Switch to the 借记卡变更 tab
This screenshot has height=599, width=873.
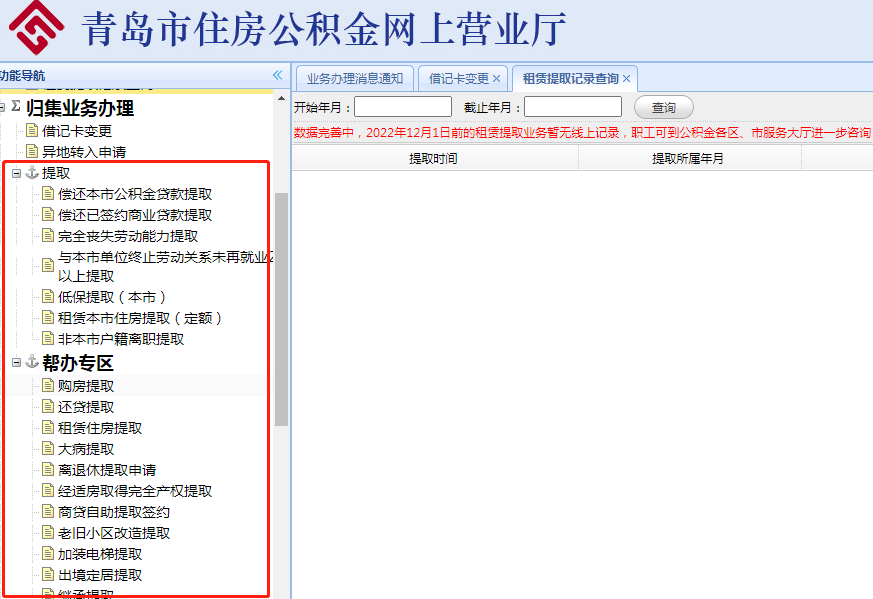point(458,78)
